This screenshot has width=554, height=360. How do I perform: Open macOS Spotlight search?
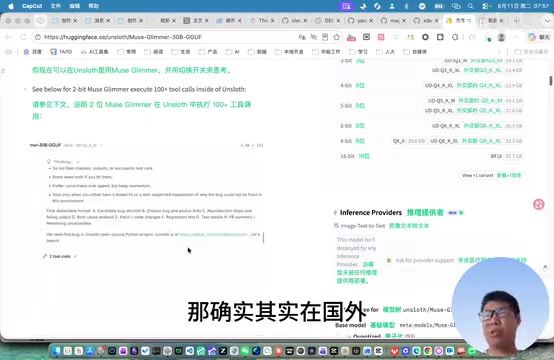click(x=471, y=6)
